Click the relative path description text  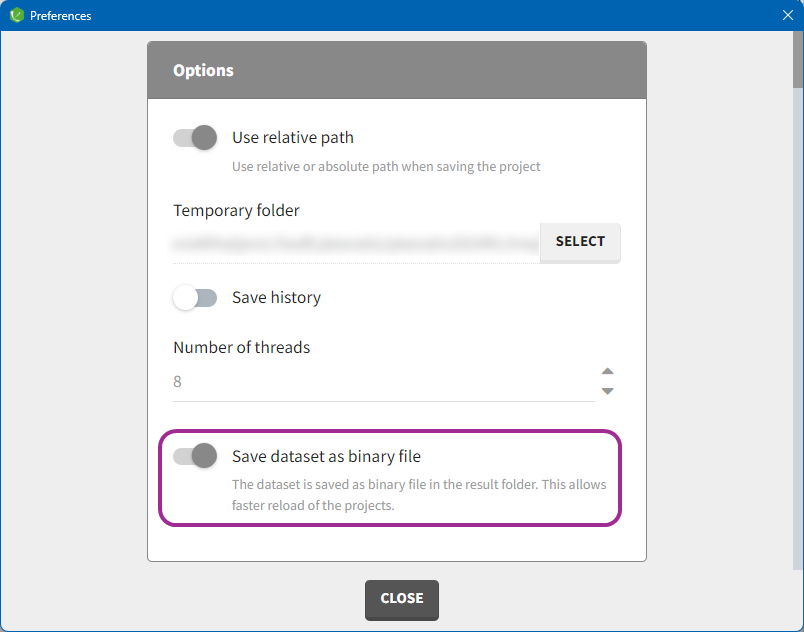tap(386, 167)
